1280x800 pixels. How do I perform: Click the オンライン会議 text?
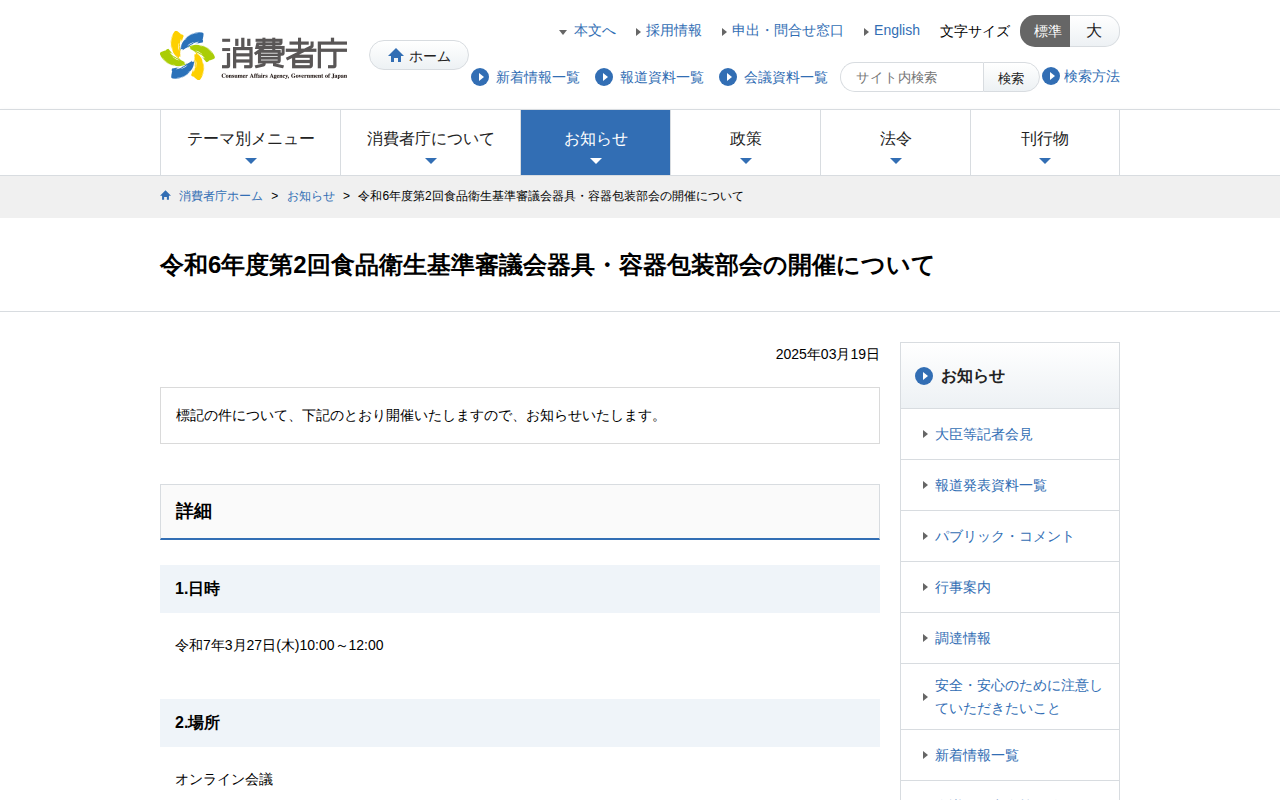click(x=224, y=779)
